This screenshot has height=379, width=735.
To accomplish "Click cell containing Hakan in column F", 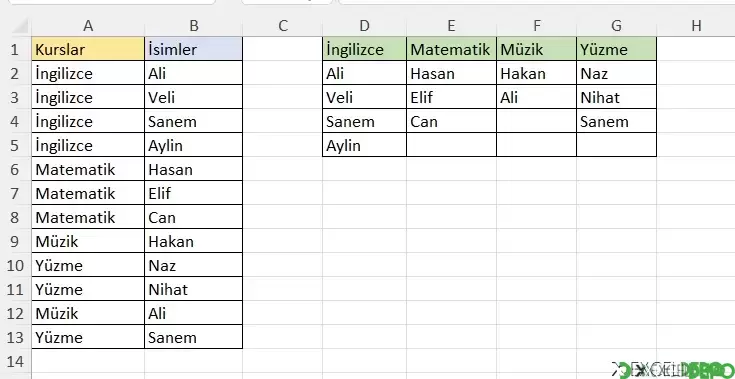I will tap(537, 73).
